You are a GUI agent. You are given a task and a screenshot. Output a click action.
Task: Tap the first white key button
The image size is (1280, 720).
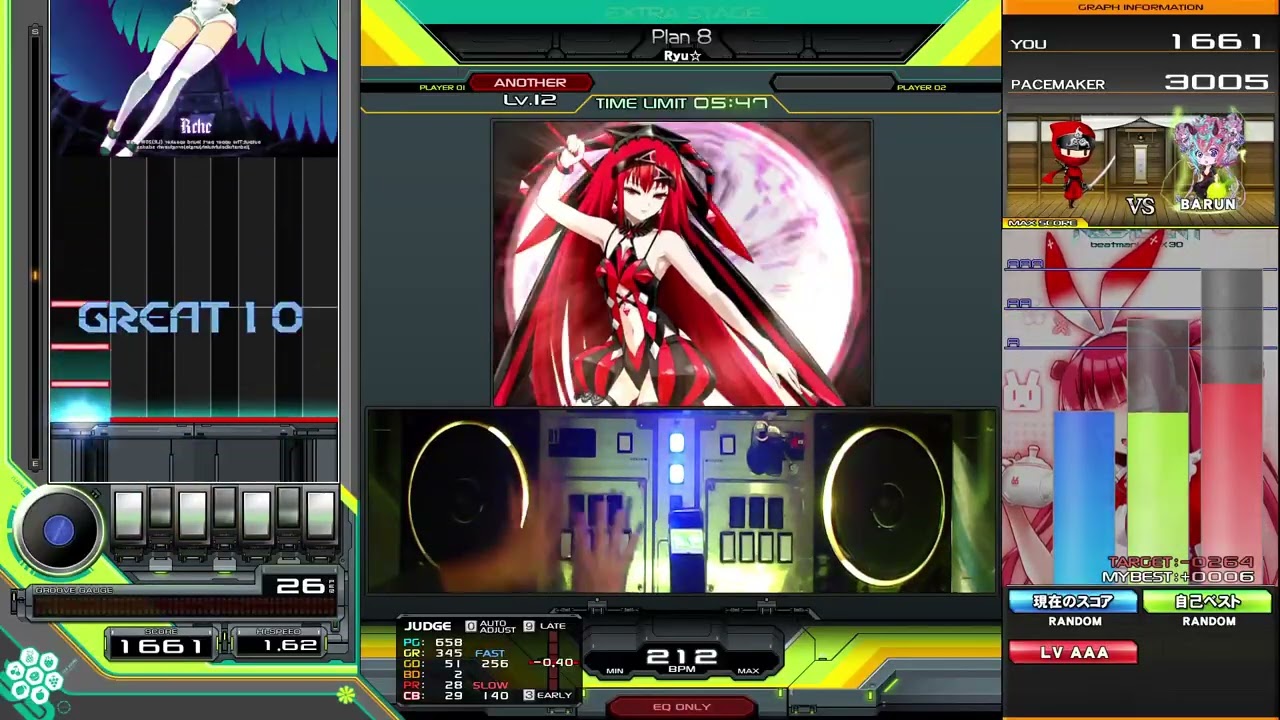coord(128,515)
